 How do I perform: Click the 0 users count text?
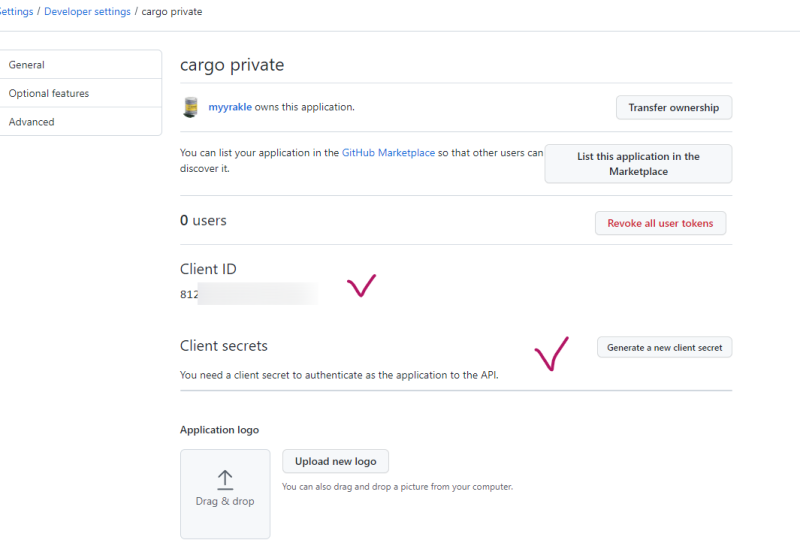tap(204, 220)
